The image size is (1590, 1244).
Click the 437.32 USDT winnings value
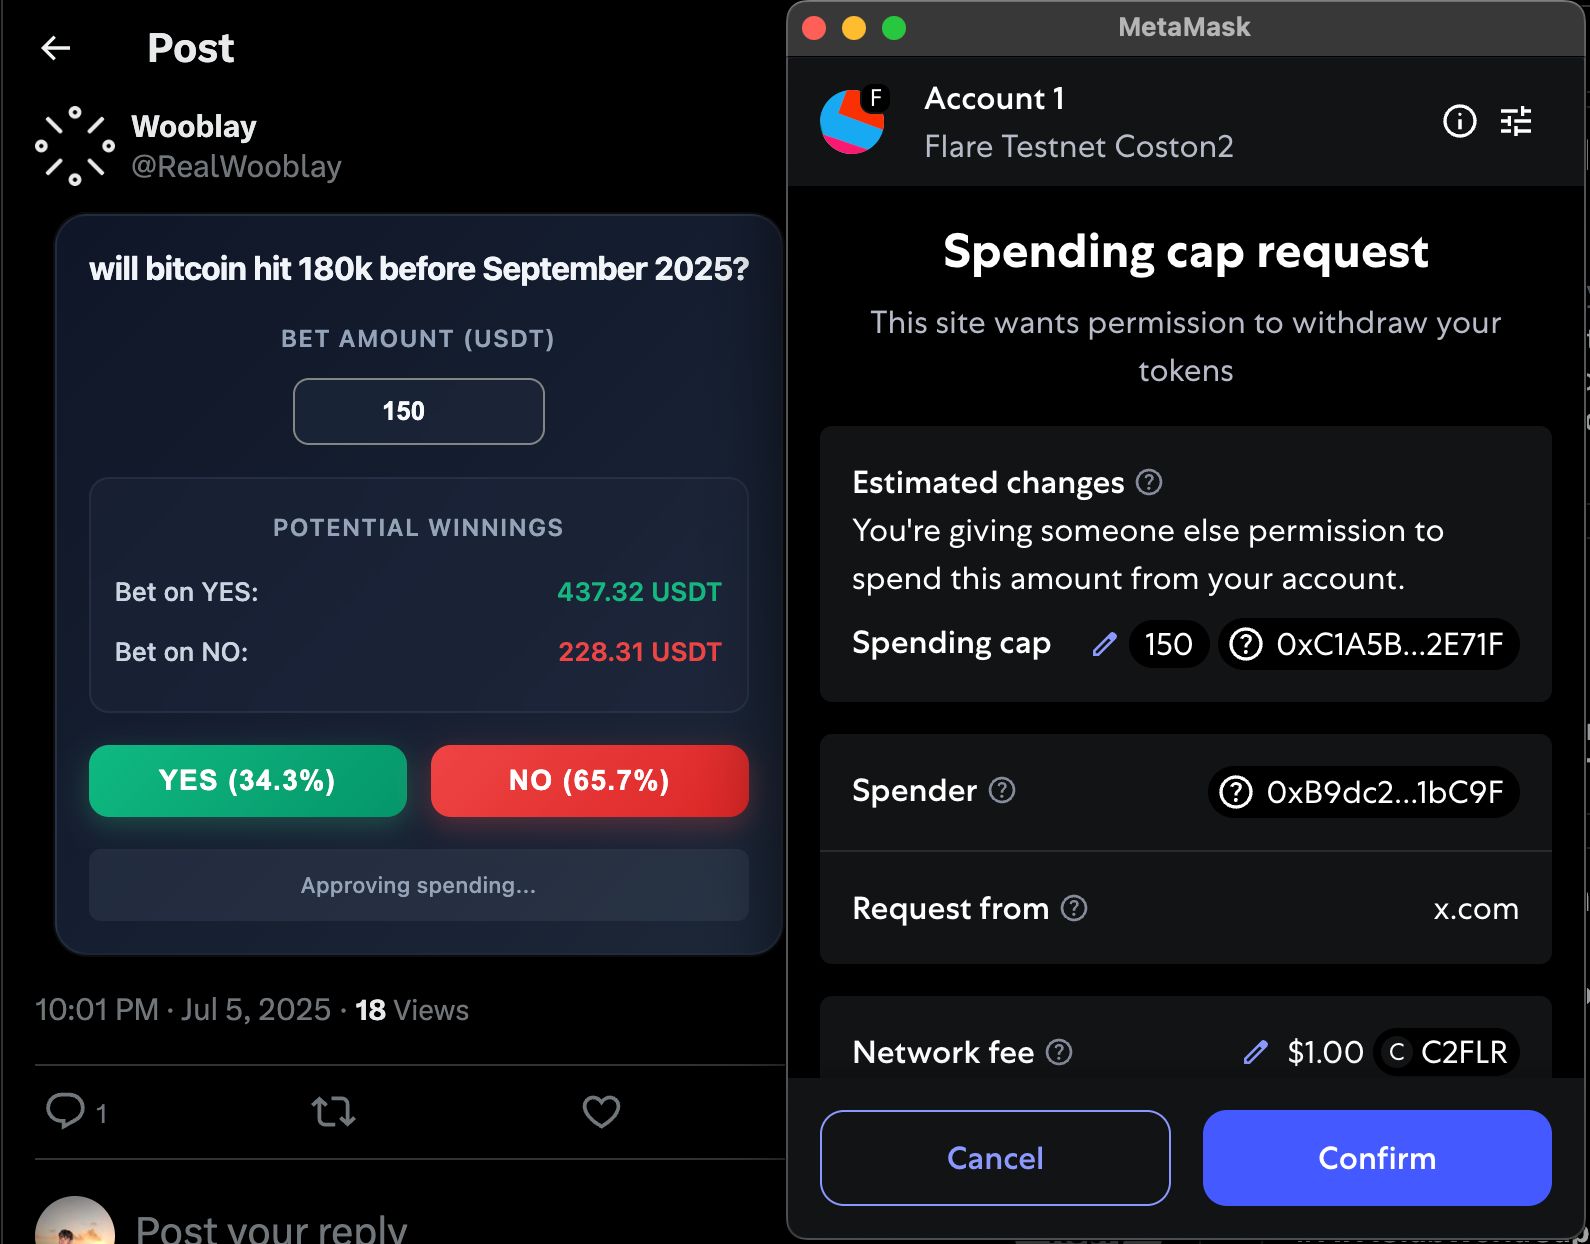pyautogui.click(x=639, y=592)
